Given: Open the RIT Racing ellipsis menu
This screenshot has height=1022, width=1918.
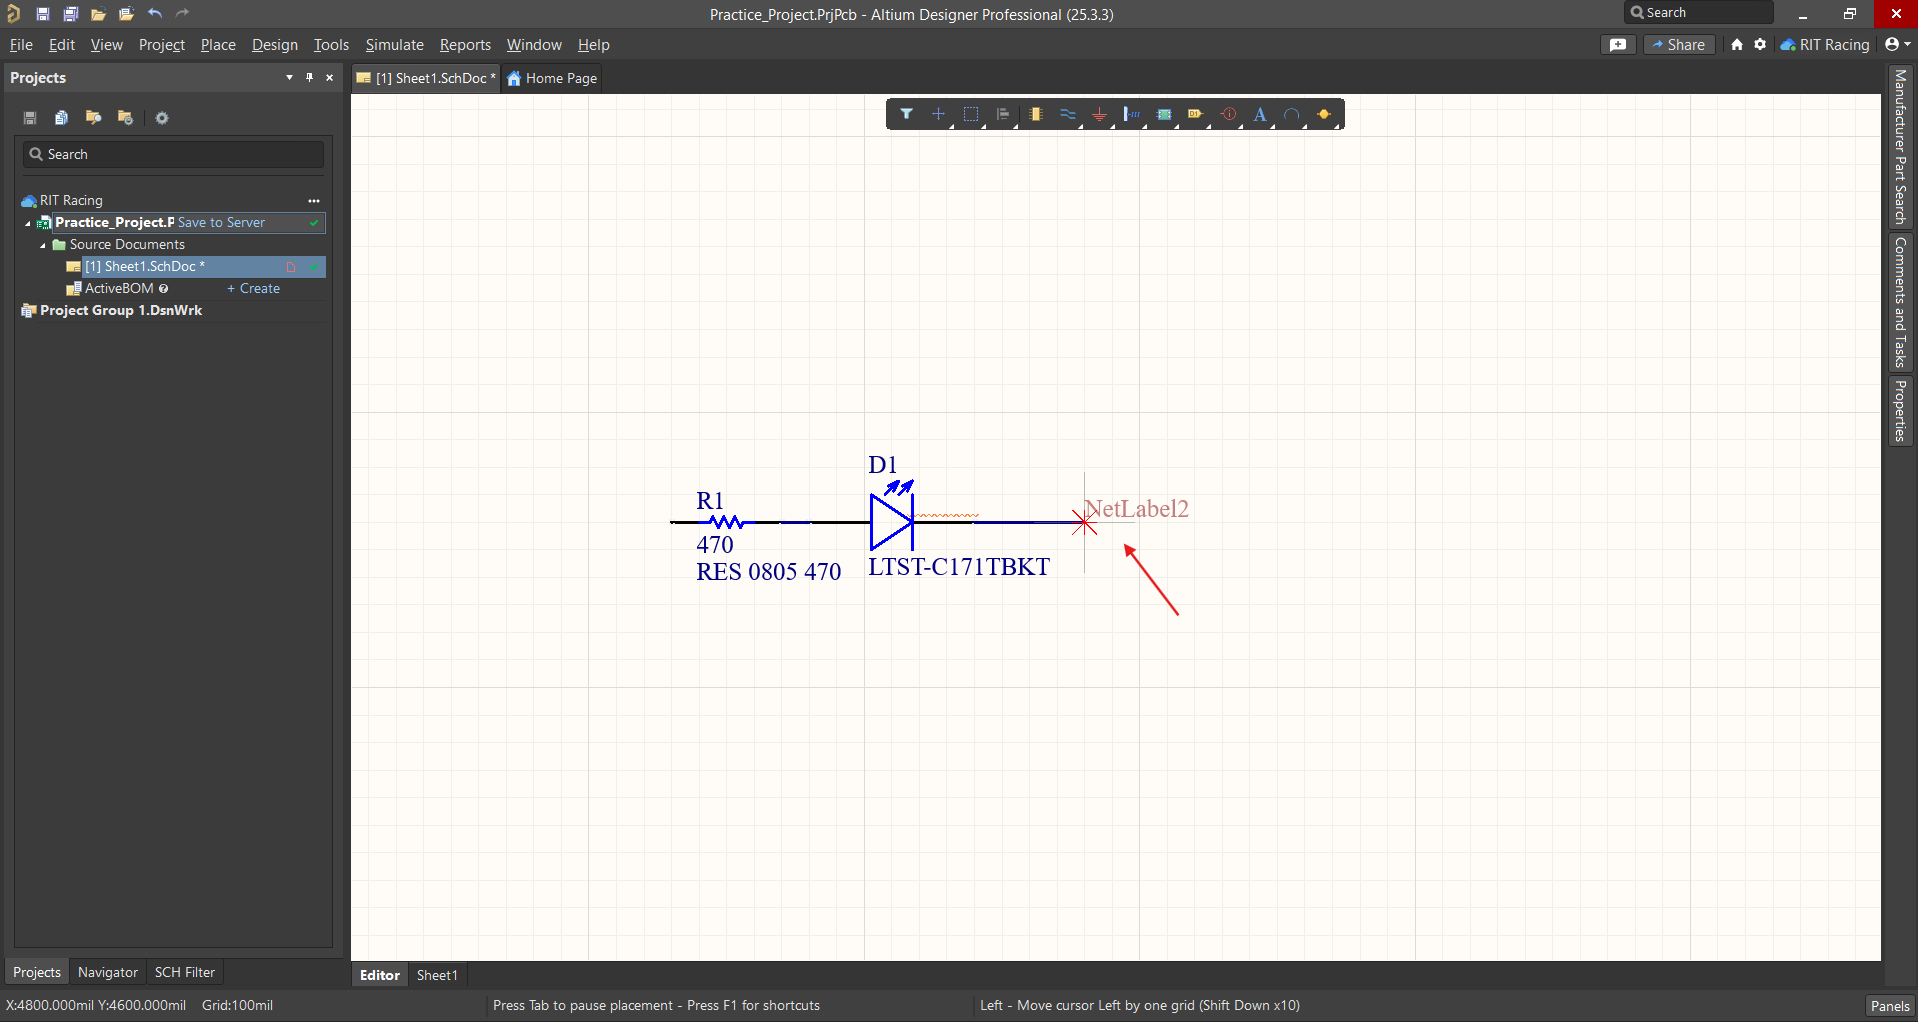Looking at the screenshot, I should [x=314, y=201].
